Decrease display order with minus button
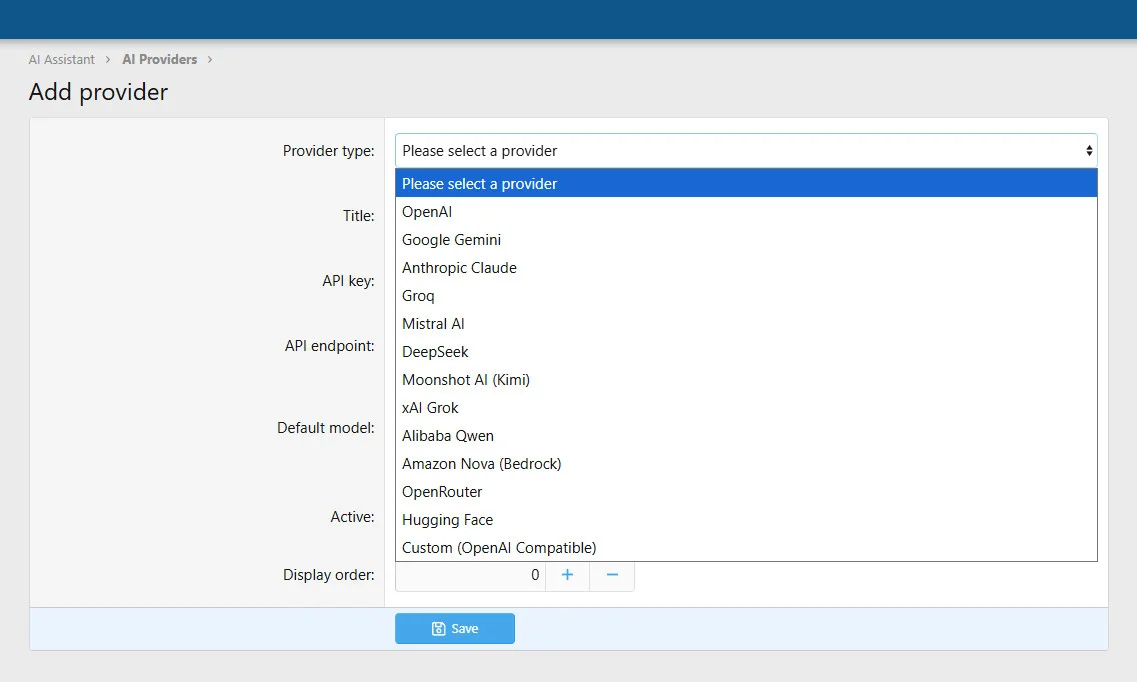This screenshot has height=682, width=1137. 612,575
